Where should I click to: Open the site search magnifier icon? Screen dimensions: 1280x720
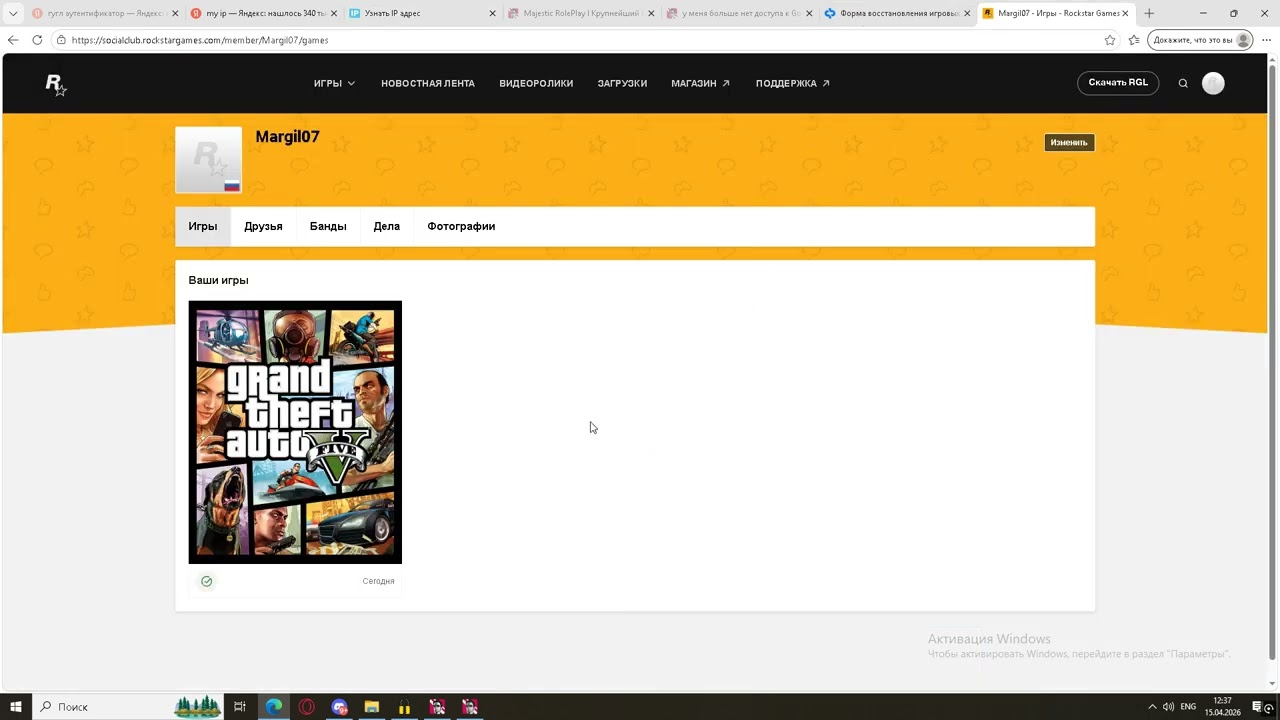1183,83
